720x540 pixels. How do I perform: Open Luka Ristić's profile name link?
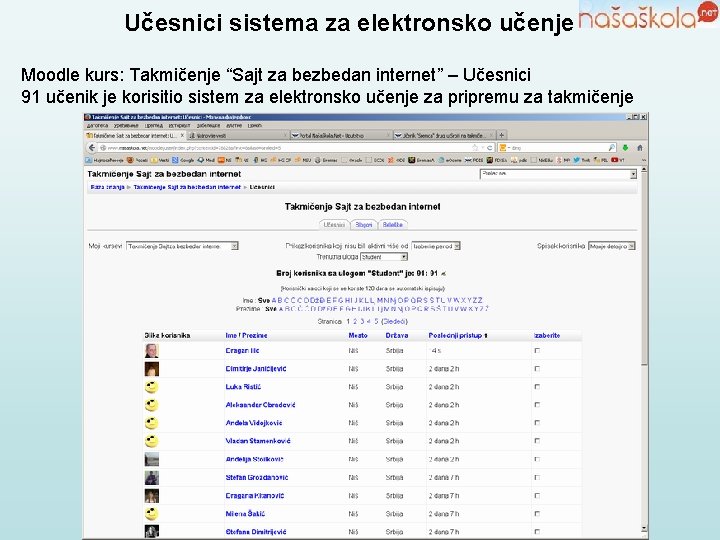click(x=243, y=387)
